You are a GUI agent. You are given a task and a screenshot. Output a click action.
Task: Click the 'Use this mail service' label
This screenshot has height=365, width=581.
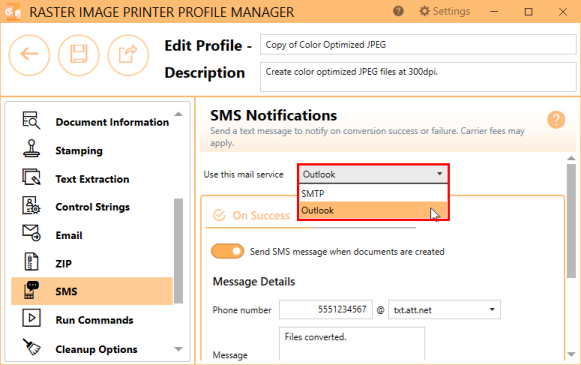pos(243,175)
